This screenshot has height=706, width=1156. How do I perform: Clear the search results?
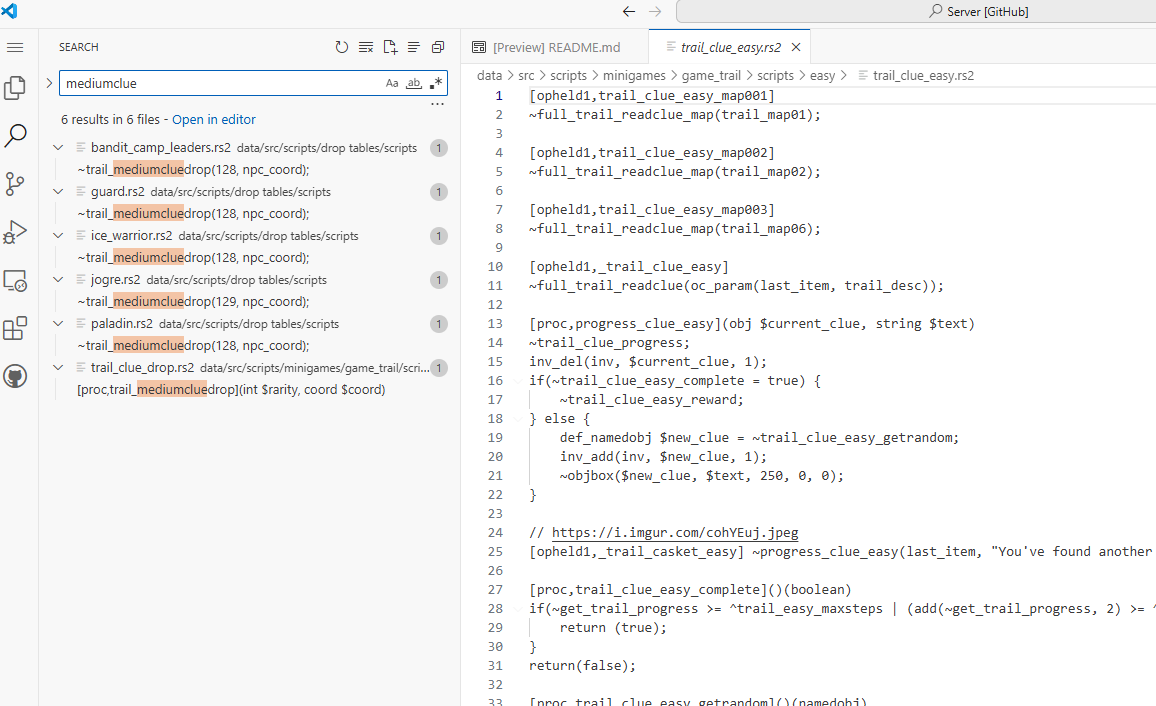[366, 47]
